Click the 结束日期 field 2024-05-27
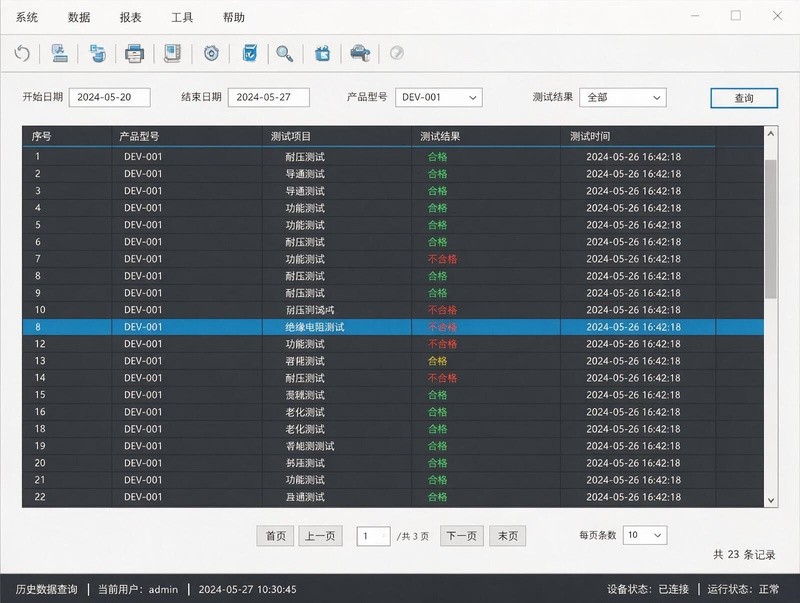 (269, 97)
